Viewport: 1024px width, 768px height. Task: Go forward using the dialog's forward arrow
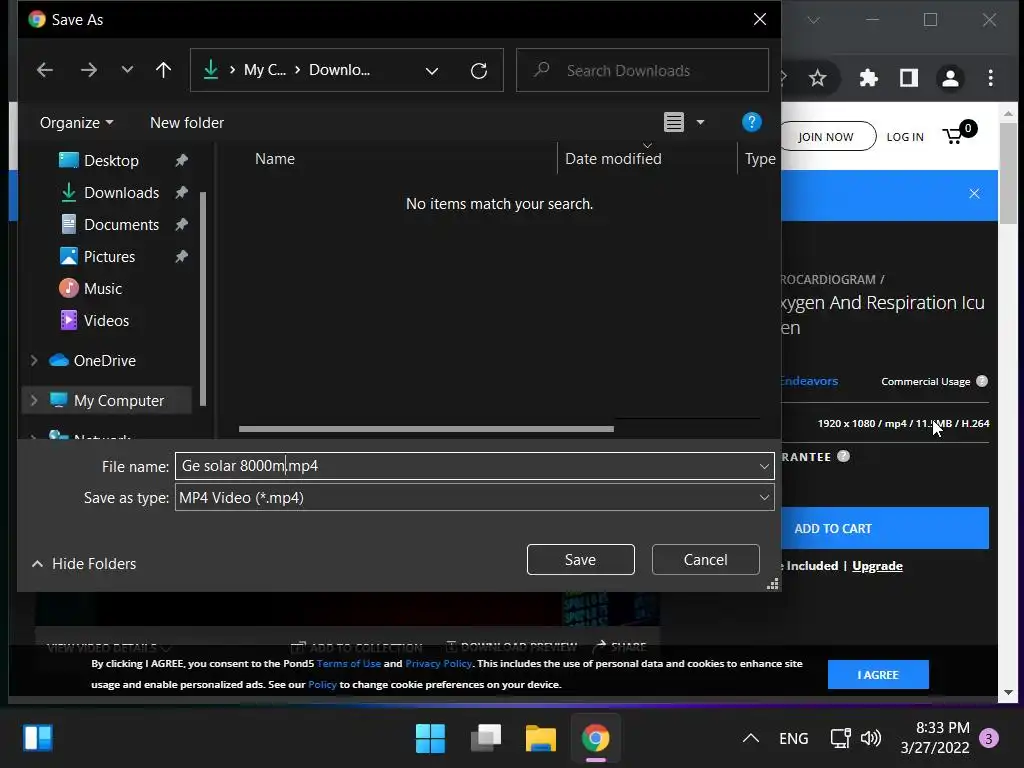[x=88, y=70]
